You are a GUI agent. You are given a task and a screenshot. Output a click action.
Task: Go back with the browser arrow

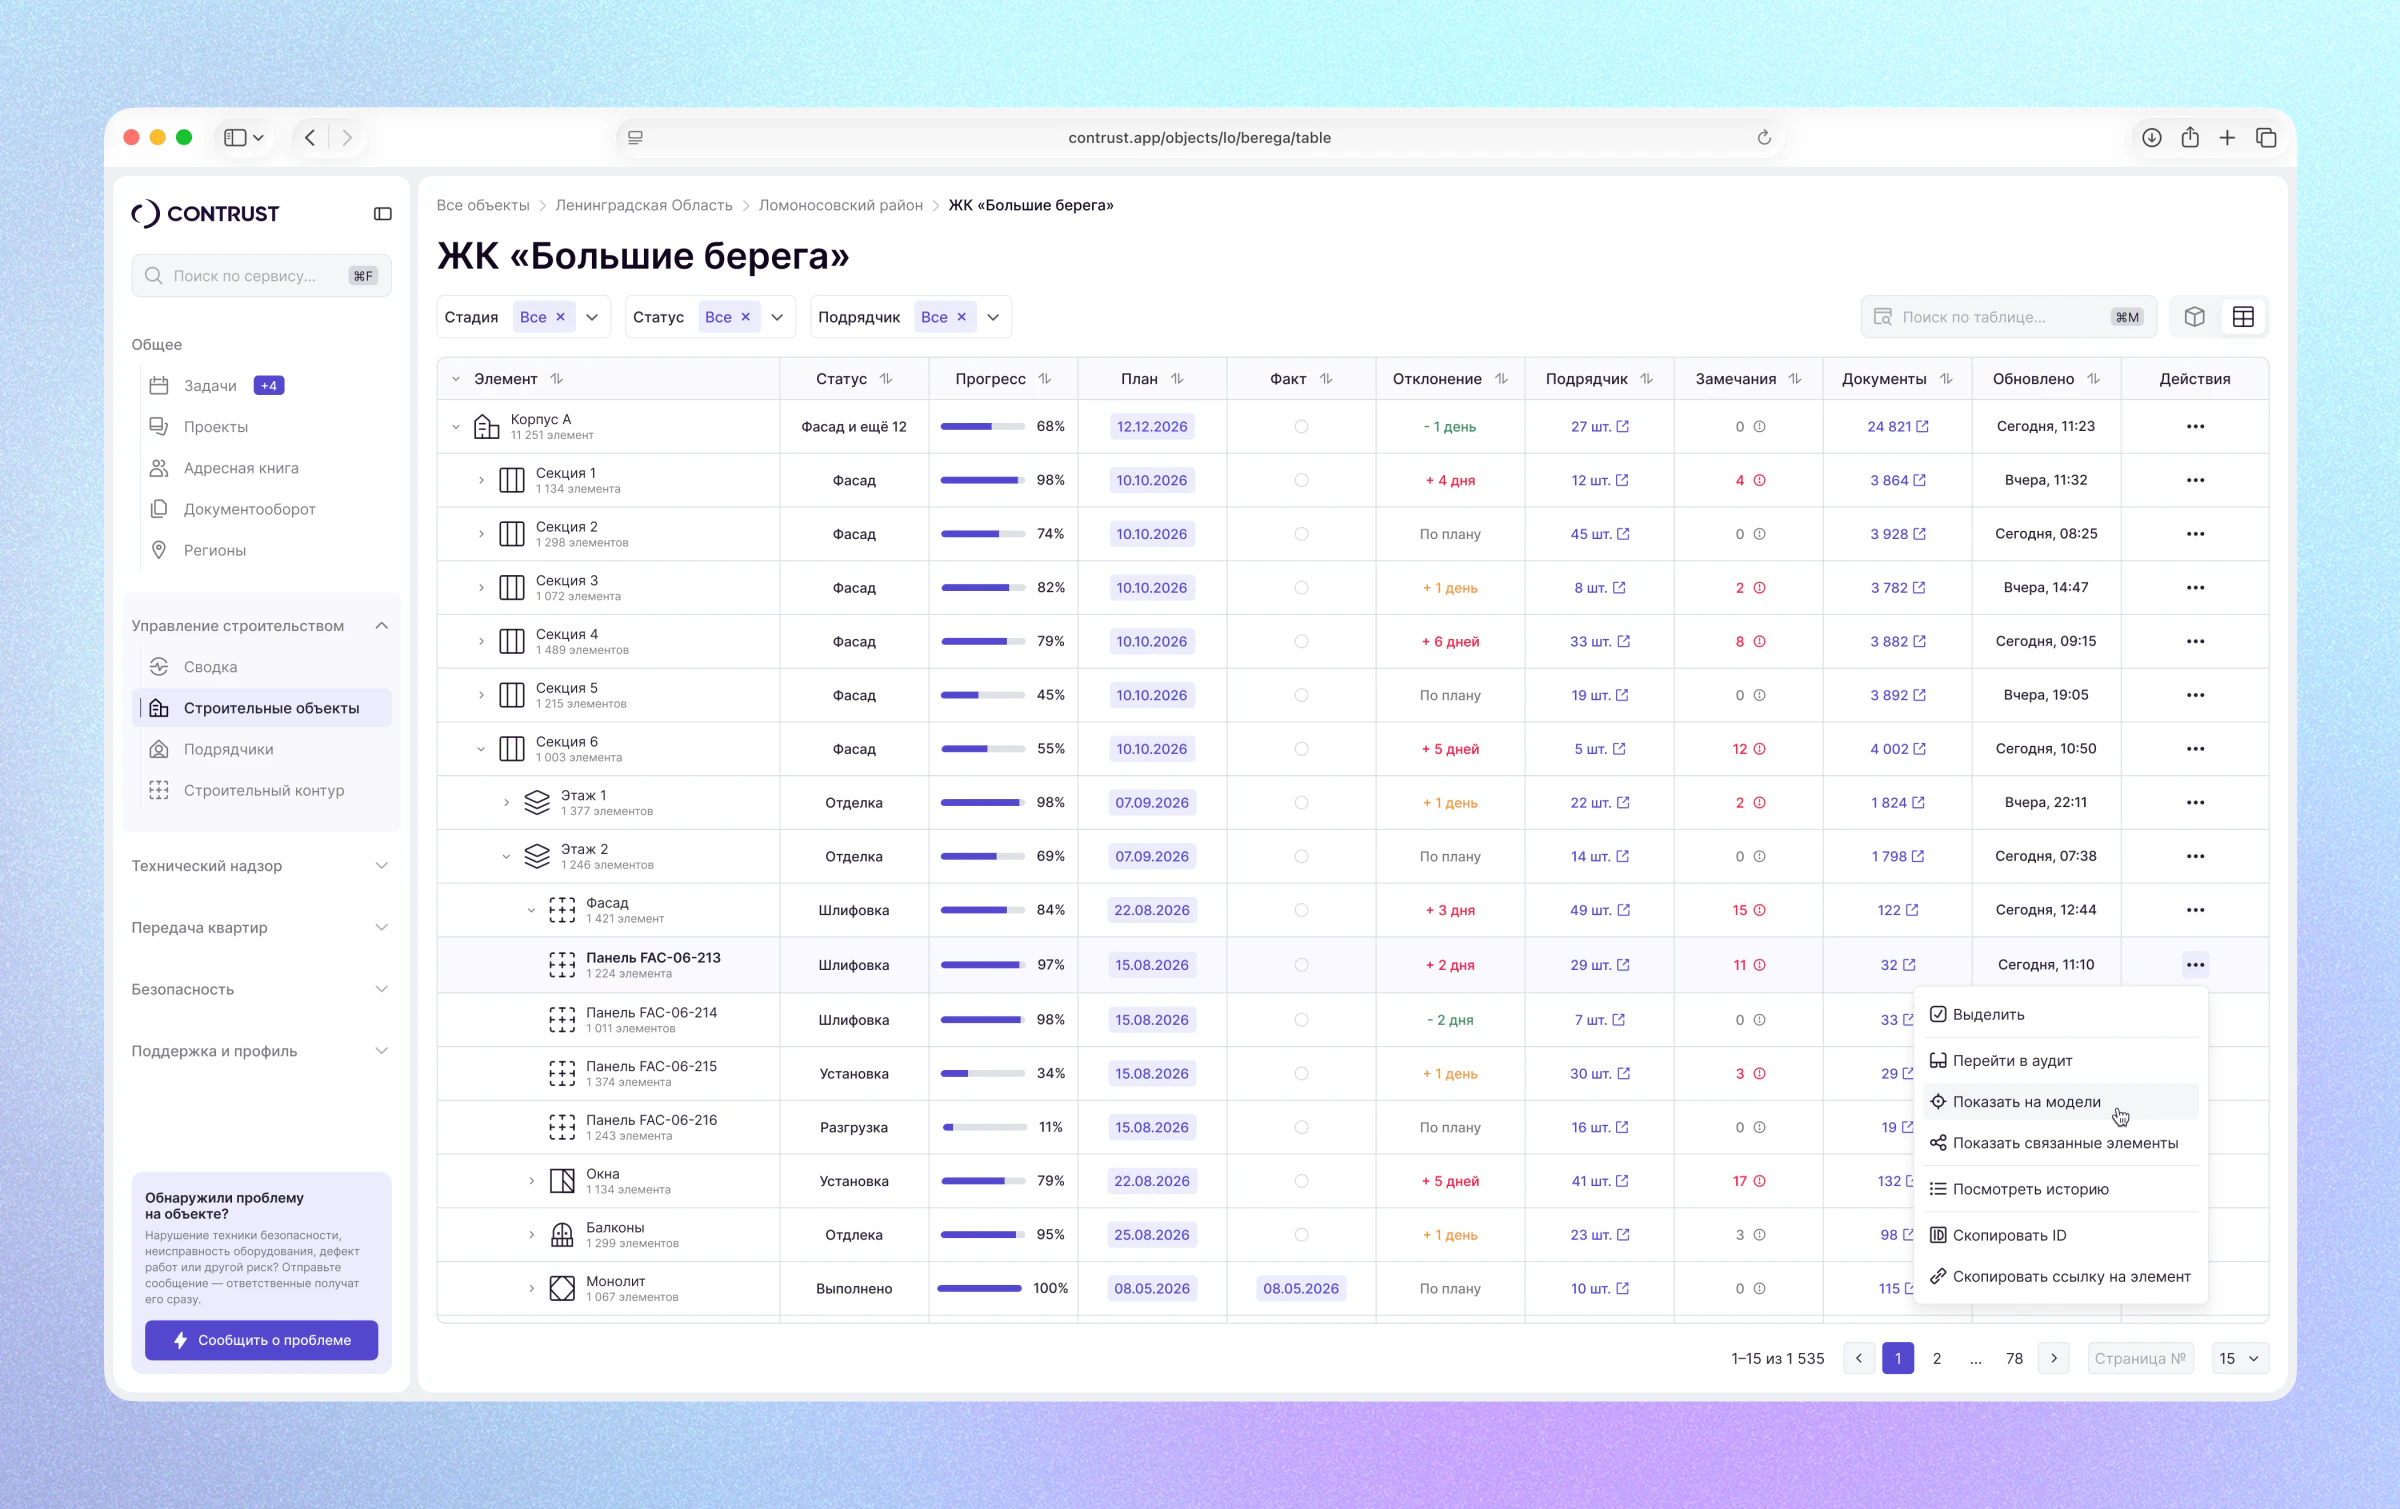310,138
